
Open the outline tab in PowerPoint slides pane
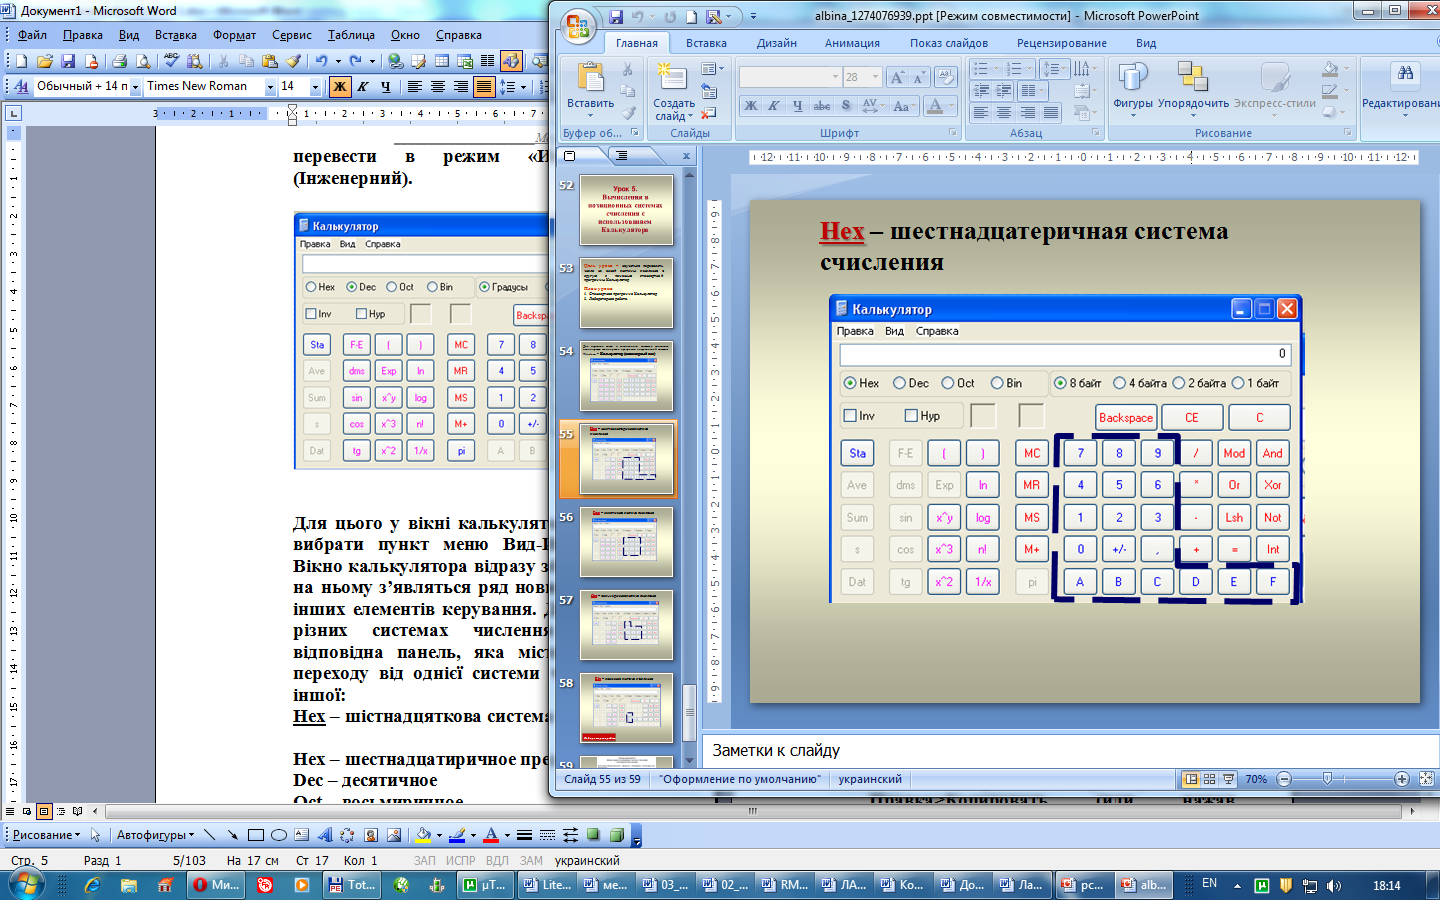pos(621,156)
